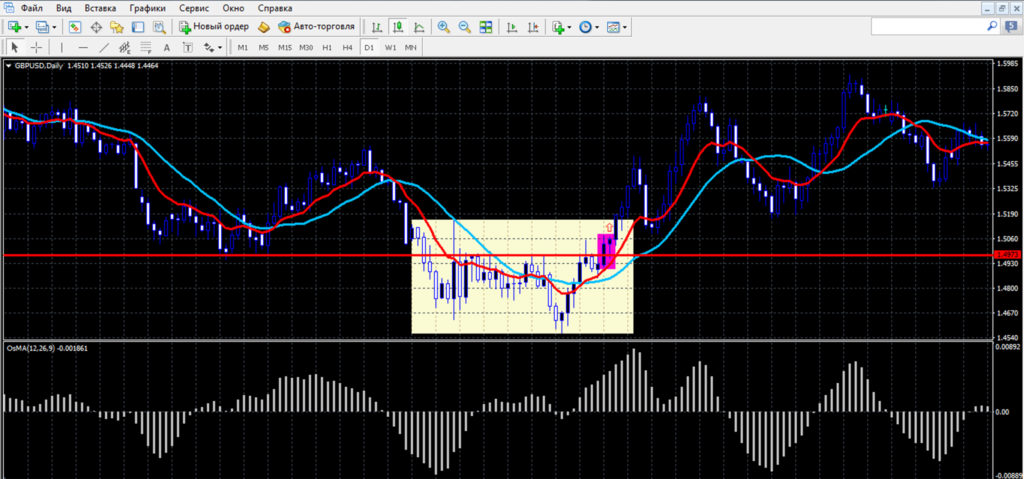Expand the indicators list dropdown arrow

point(569,27)
